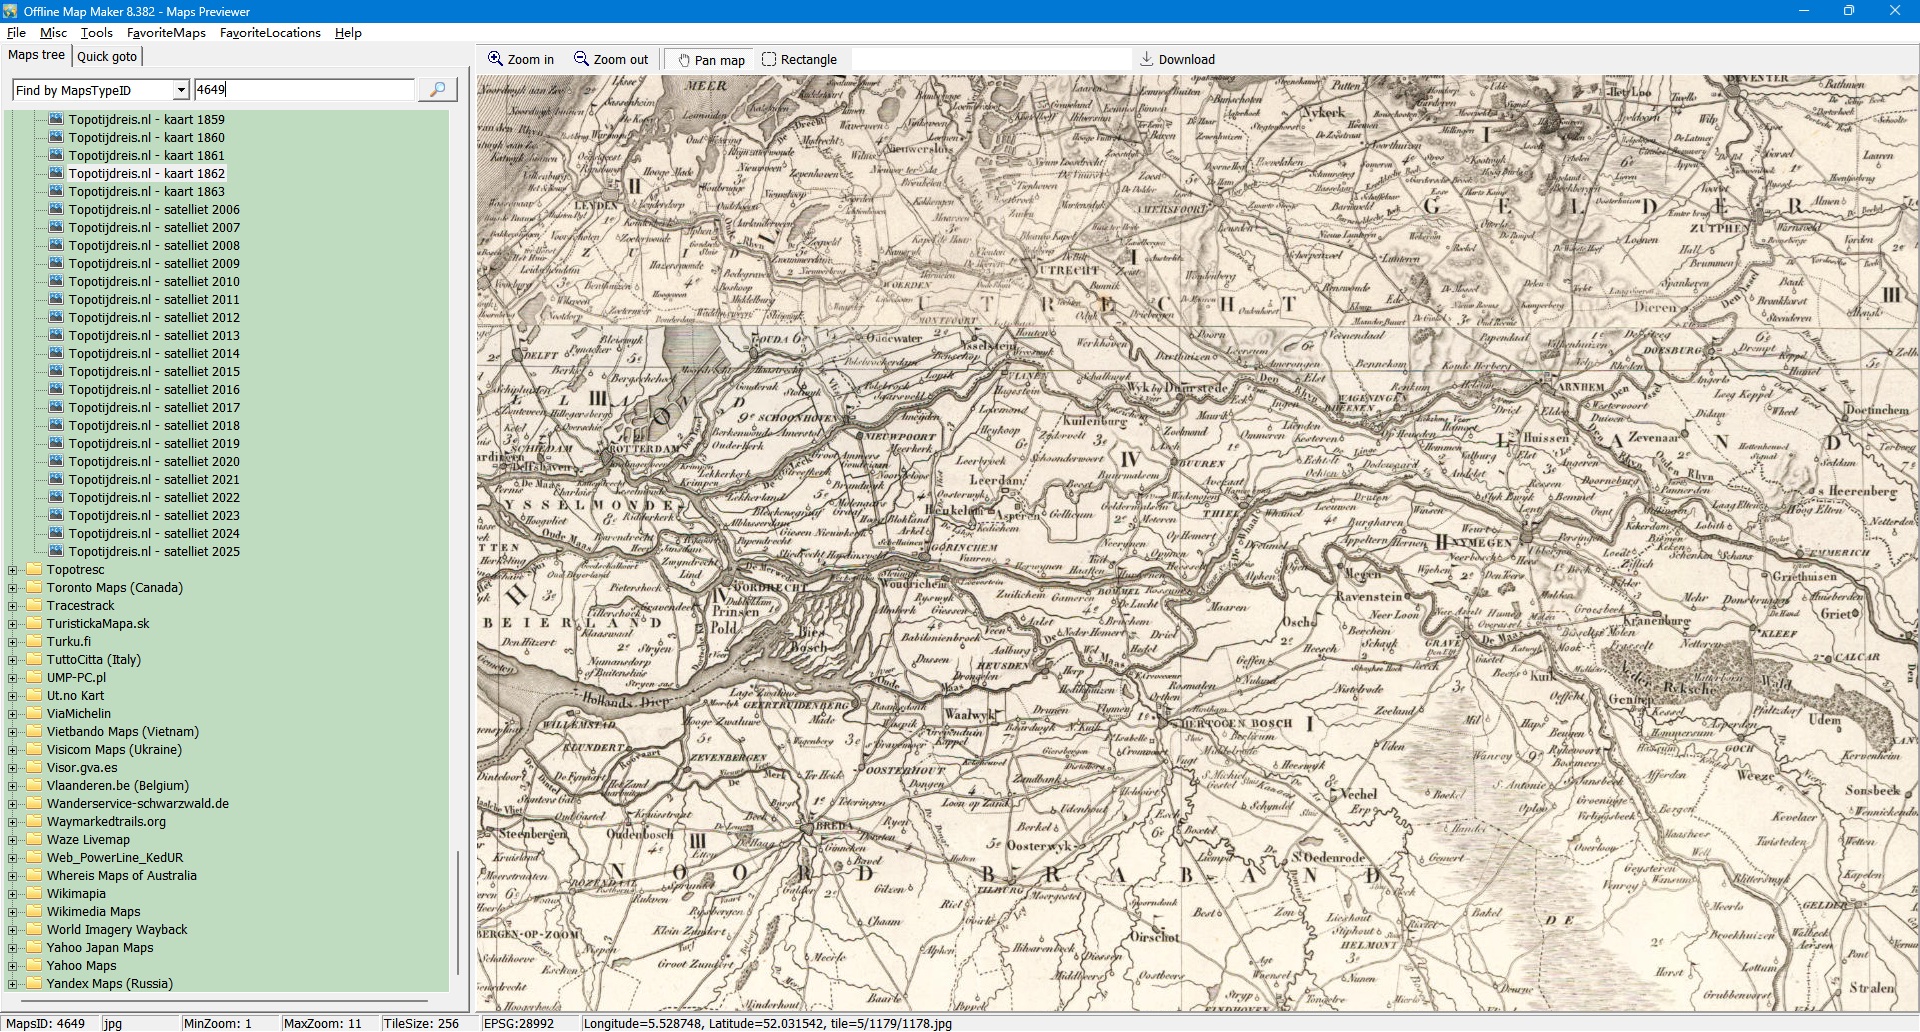Open the FavoriteLocations menu
This screenshot has width=1920, height=1032.
pyautogui.click(x=270, y=33)
